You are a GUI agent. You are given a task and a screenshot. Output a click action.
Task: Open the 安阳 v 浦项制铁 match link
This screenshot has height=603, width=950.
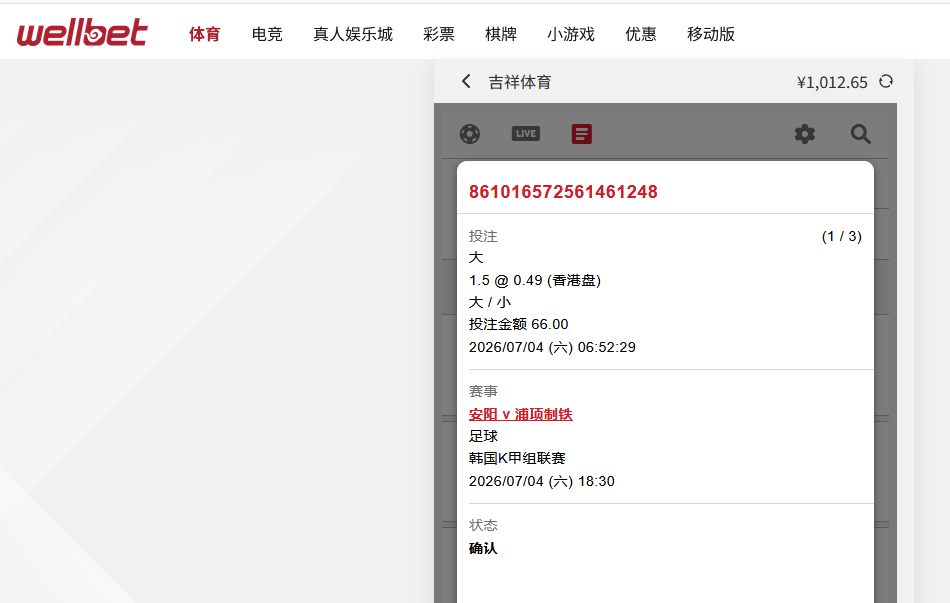tap(520, 415)
